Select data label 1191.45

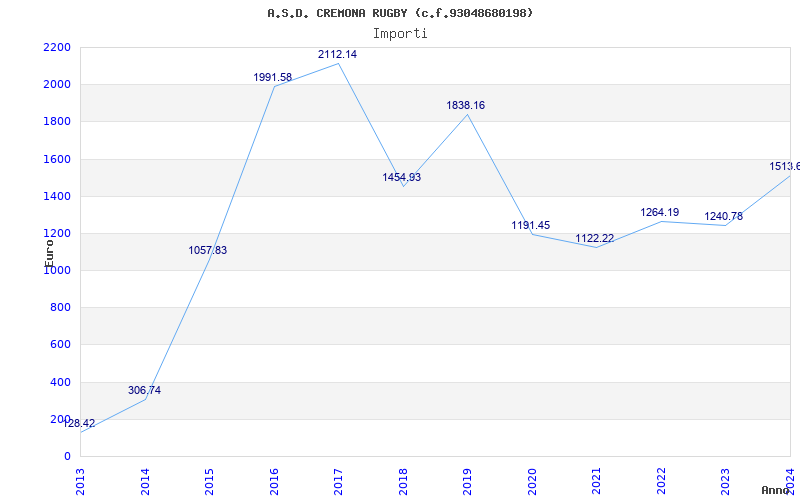pos(531,226)
